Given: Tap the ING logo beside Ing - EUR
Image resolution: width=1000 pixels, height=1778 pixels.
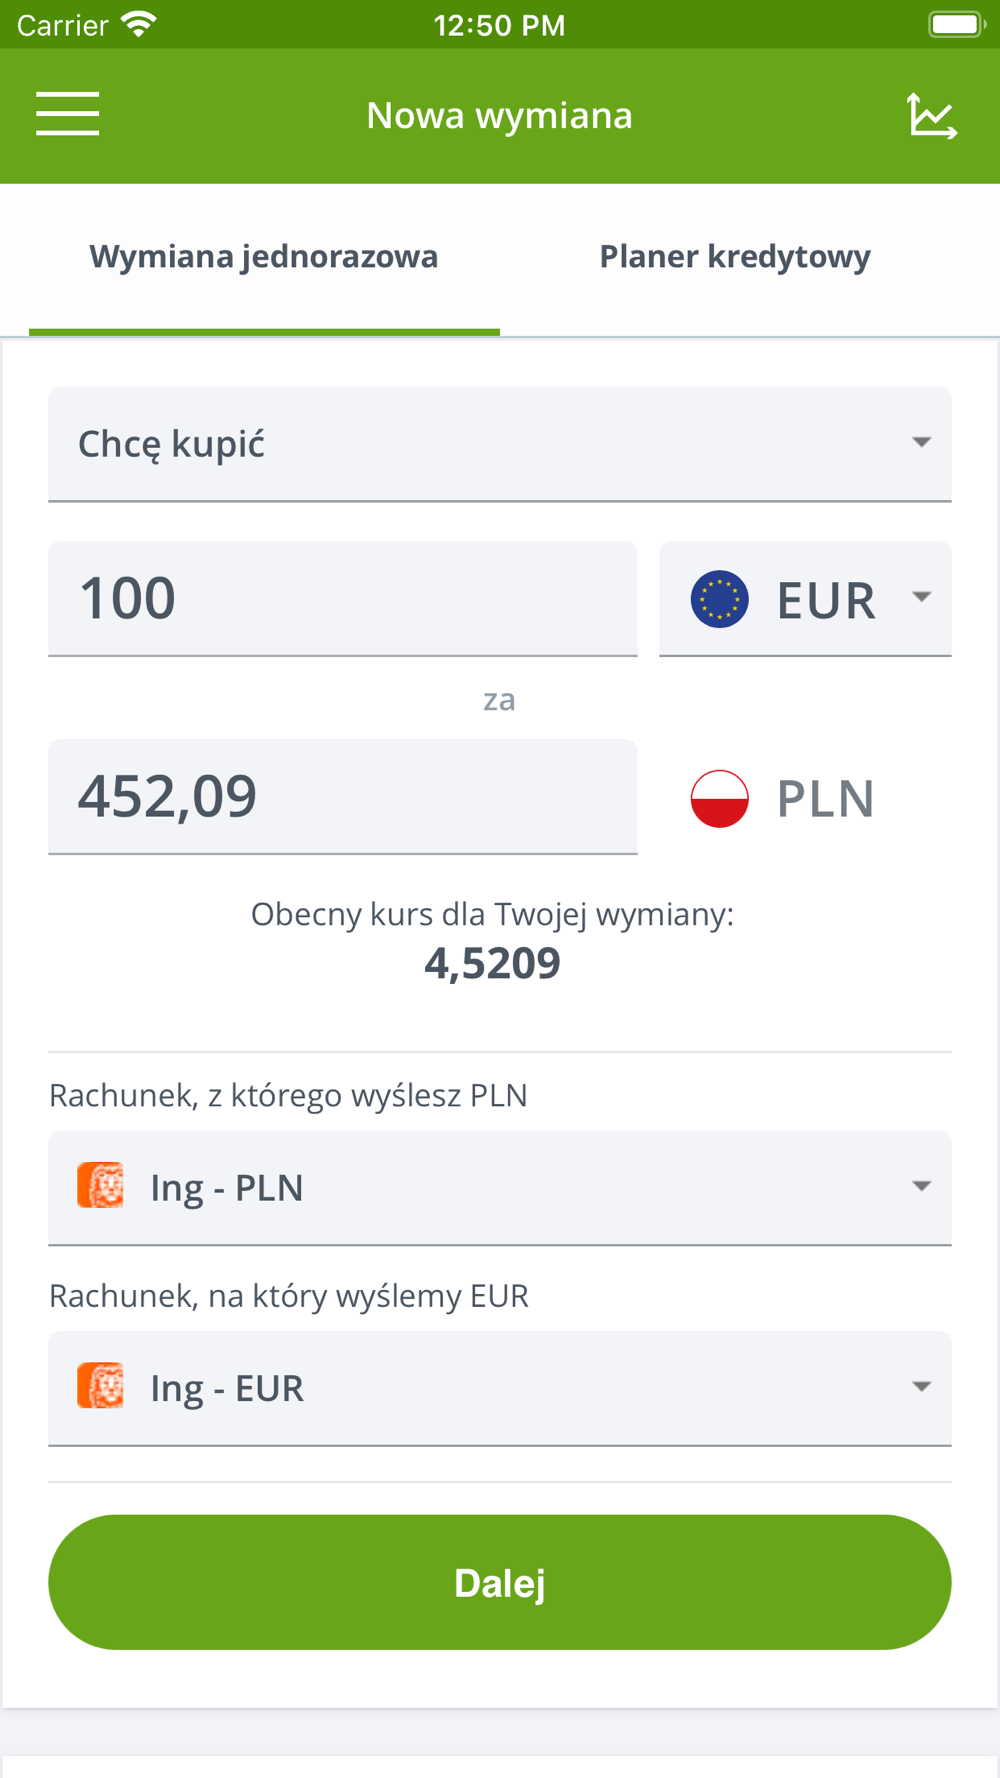Looking at the screenshot, I should pyautogui.click(x=101, y=1386).
